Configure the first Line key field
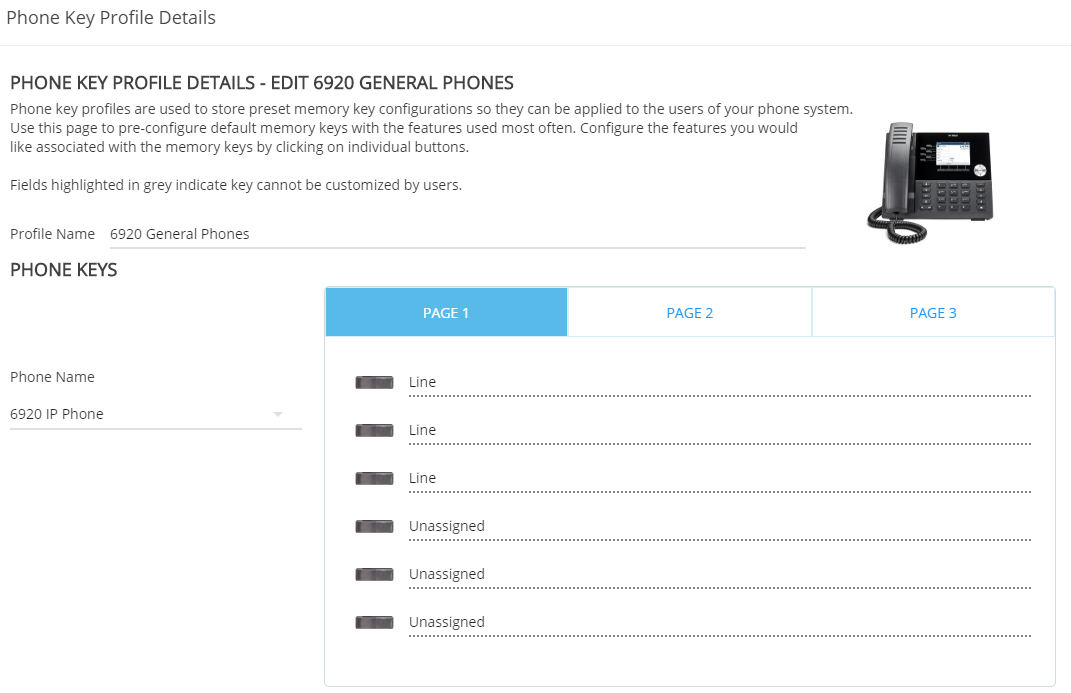The image size is (1071, 693). click(720, 383)
